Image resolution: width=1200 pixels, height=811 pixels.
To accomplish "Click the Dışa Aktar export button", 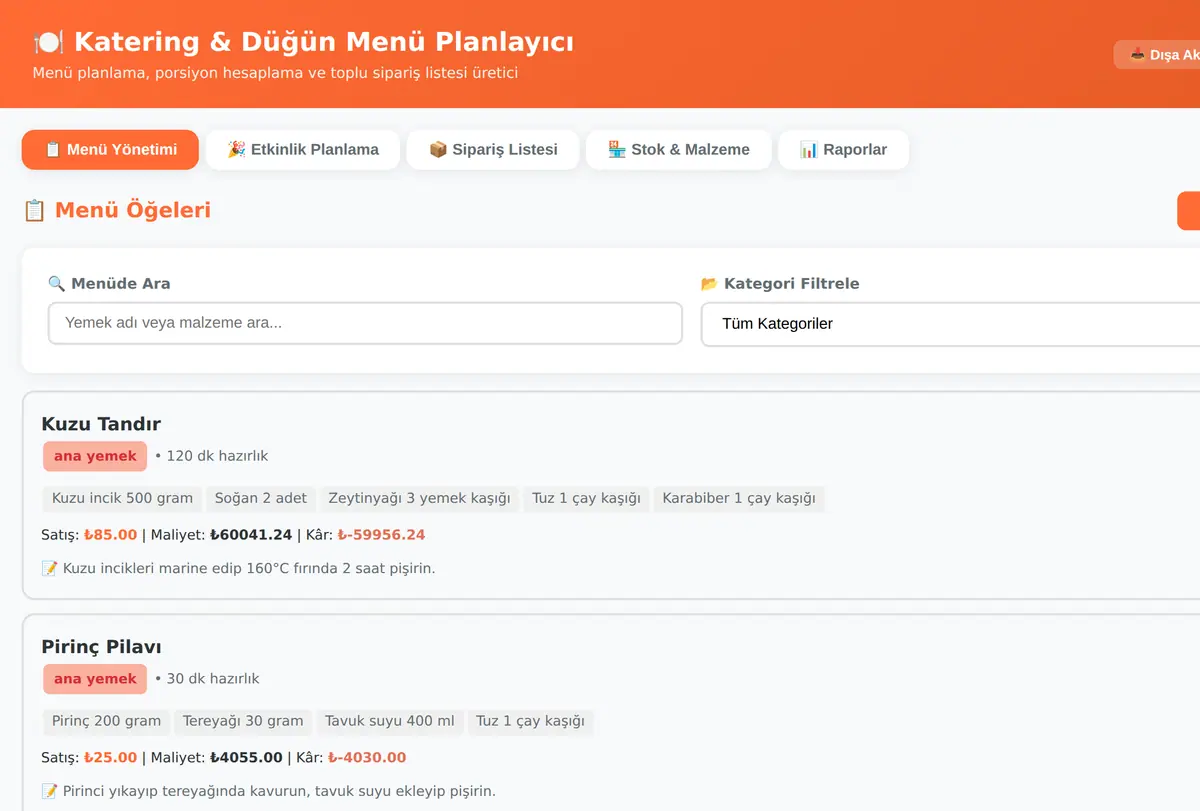I will click(1158, 55).
